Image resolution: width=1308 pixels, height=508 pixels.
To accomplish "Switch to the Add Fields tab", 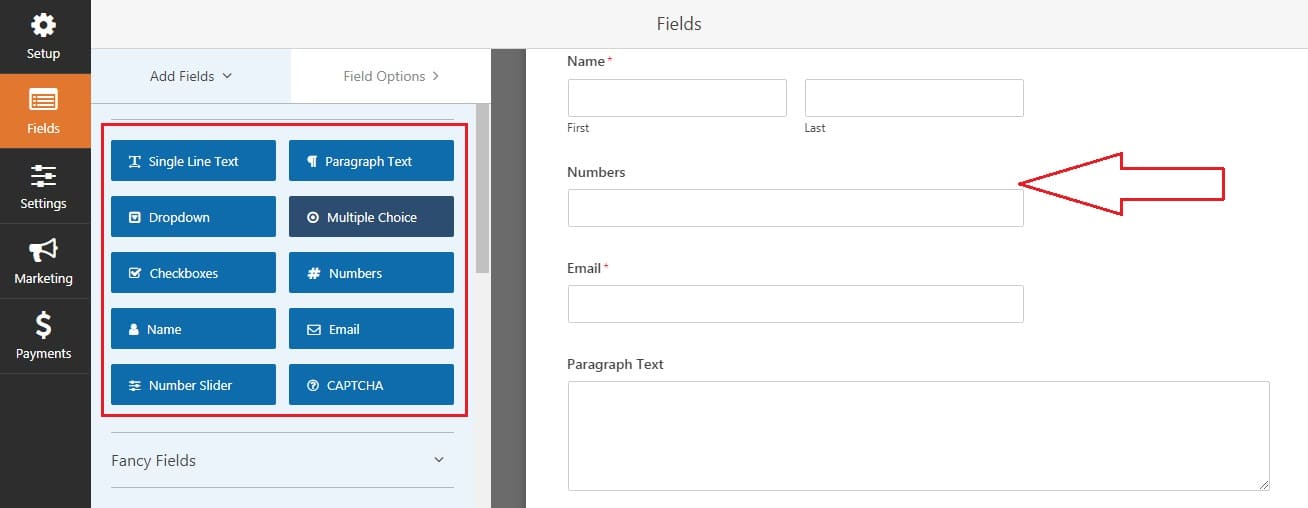I will click(190, 76).
